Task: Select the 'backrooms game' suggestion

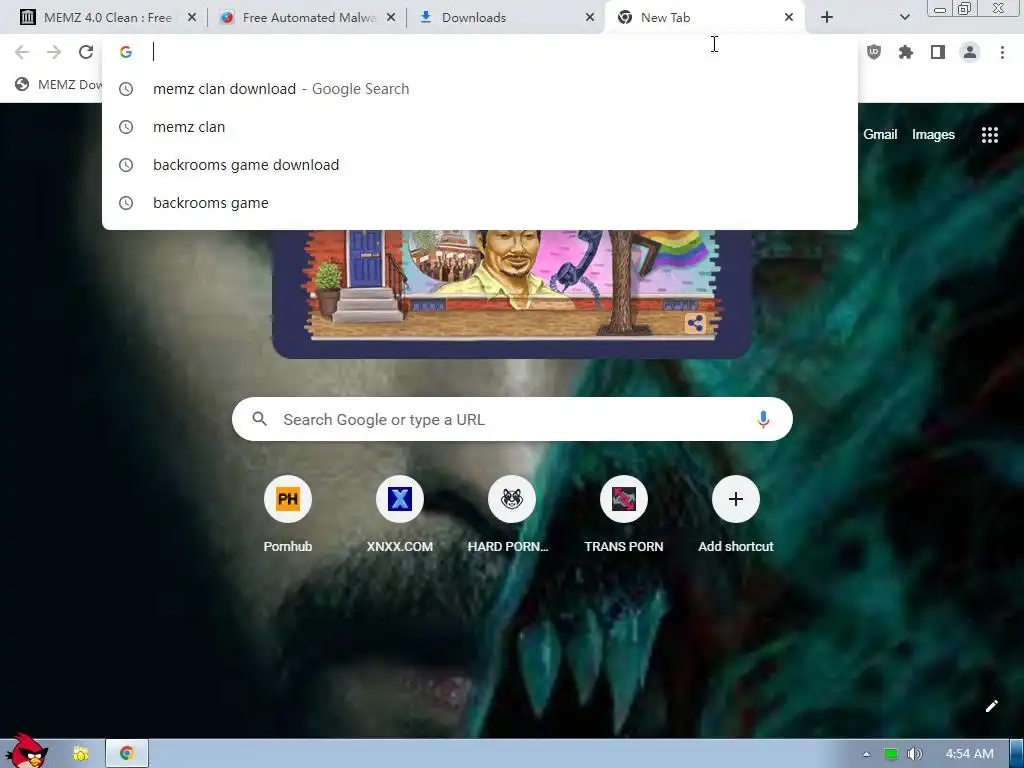Action: (x=479, y=202)
